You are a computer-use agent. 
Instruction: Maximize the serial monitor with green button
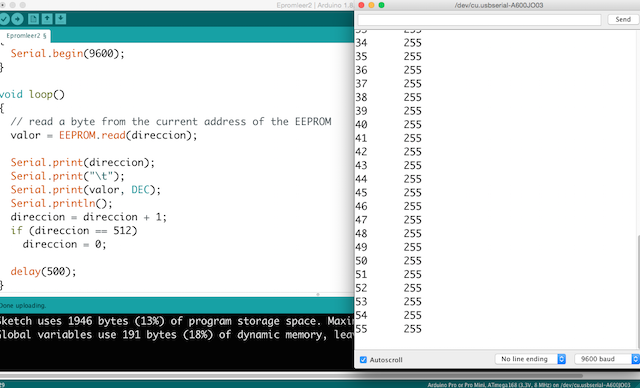[x=382, y=5]
